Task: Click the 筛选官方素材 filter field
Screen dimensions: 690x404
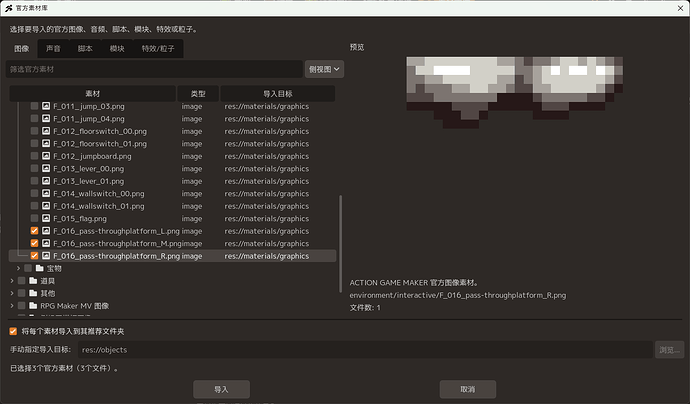Action: click(x=154, y=69)
